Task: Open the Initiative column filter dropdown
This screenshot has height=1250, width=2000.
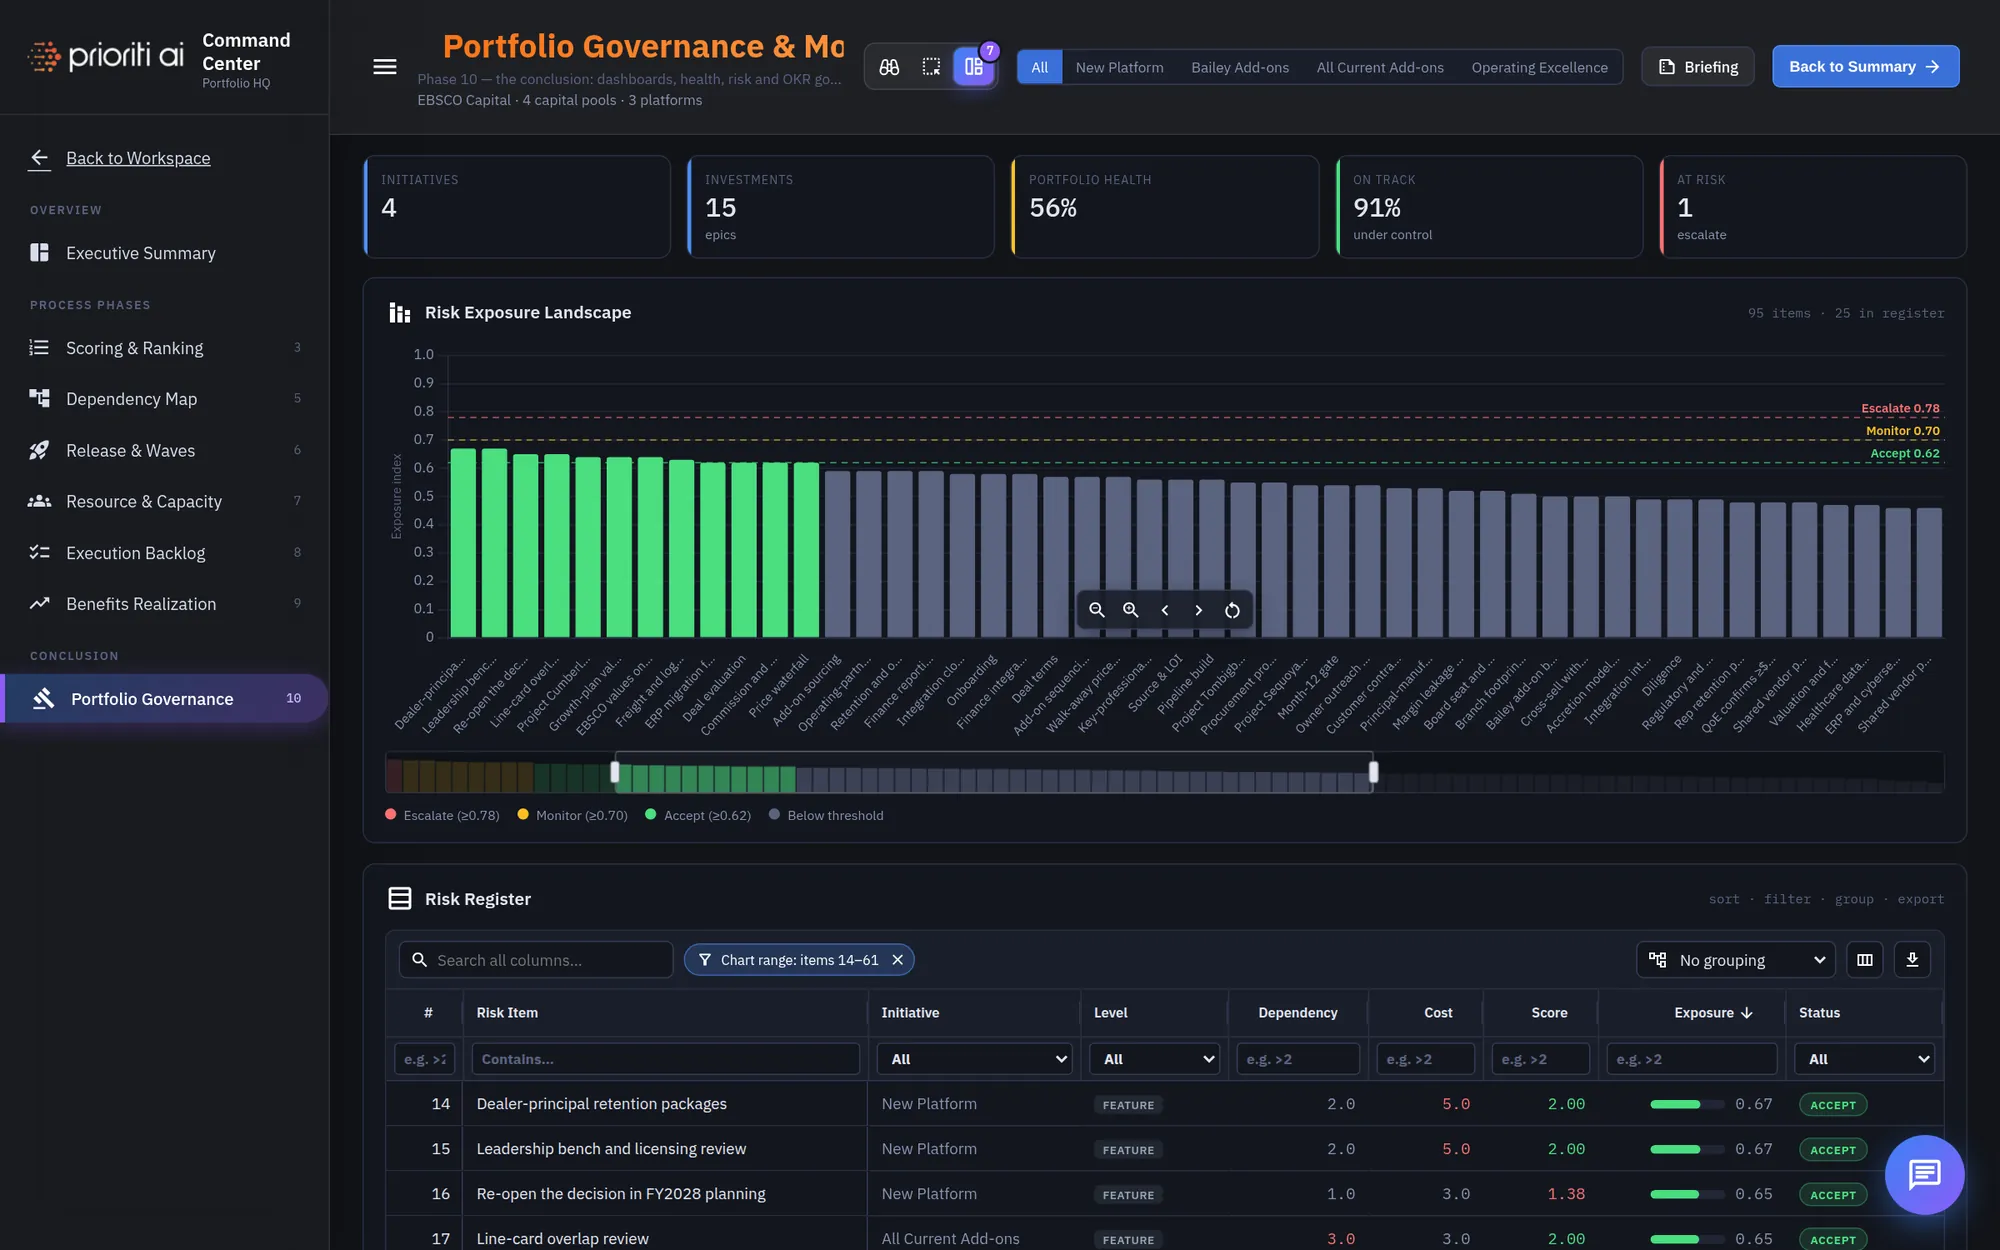Action: coord(974,1059)
